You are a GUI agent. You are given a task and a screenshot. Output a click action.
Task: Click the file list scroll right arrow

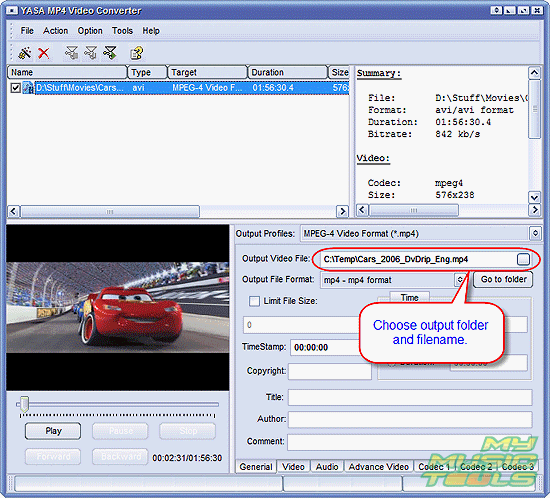[342, 211]
